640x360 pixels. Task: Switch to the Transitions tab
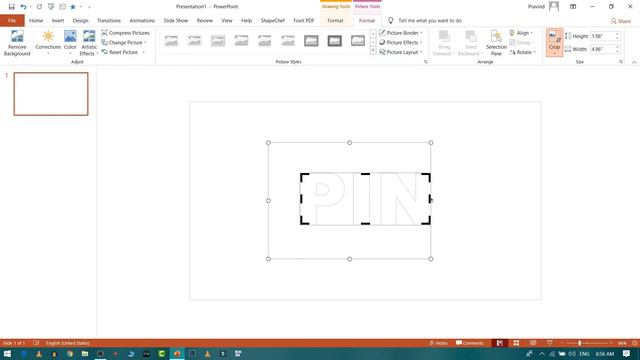pyautogui.click(x=109, y=20)
